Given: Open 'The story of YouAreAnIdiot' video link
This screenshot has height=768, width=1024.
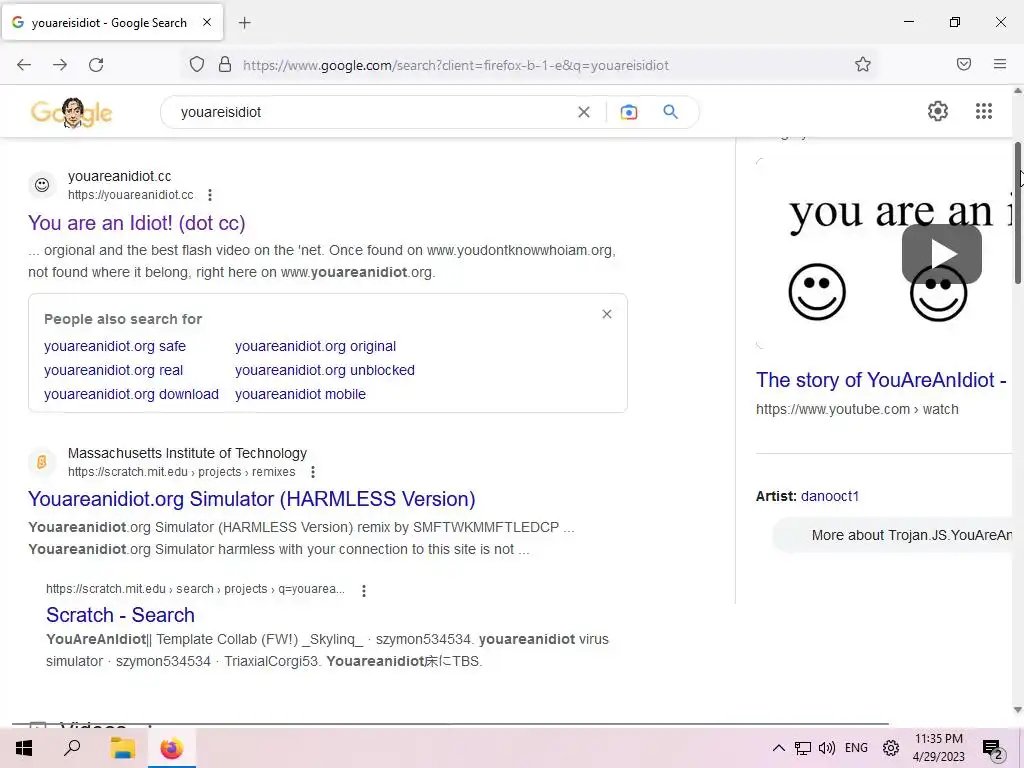Looking at the screenshot, I should point(881,379).
